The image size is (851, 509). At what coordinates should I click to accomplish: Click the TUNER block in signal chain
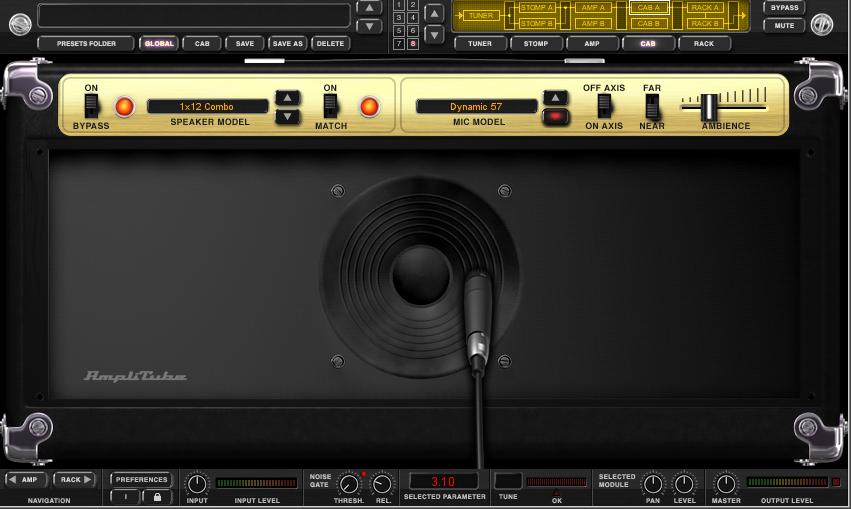(481, 16)
